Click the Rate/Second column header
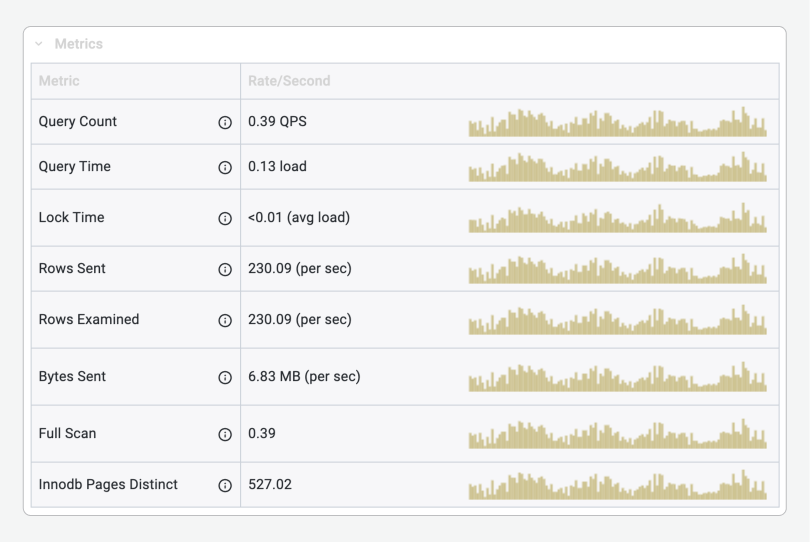Image resolution: width=810 pixels, height=542 pixels. coord(289,81)
